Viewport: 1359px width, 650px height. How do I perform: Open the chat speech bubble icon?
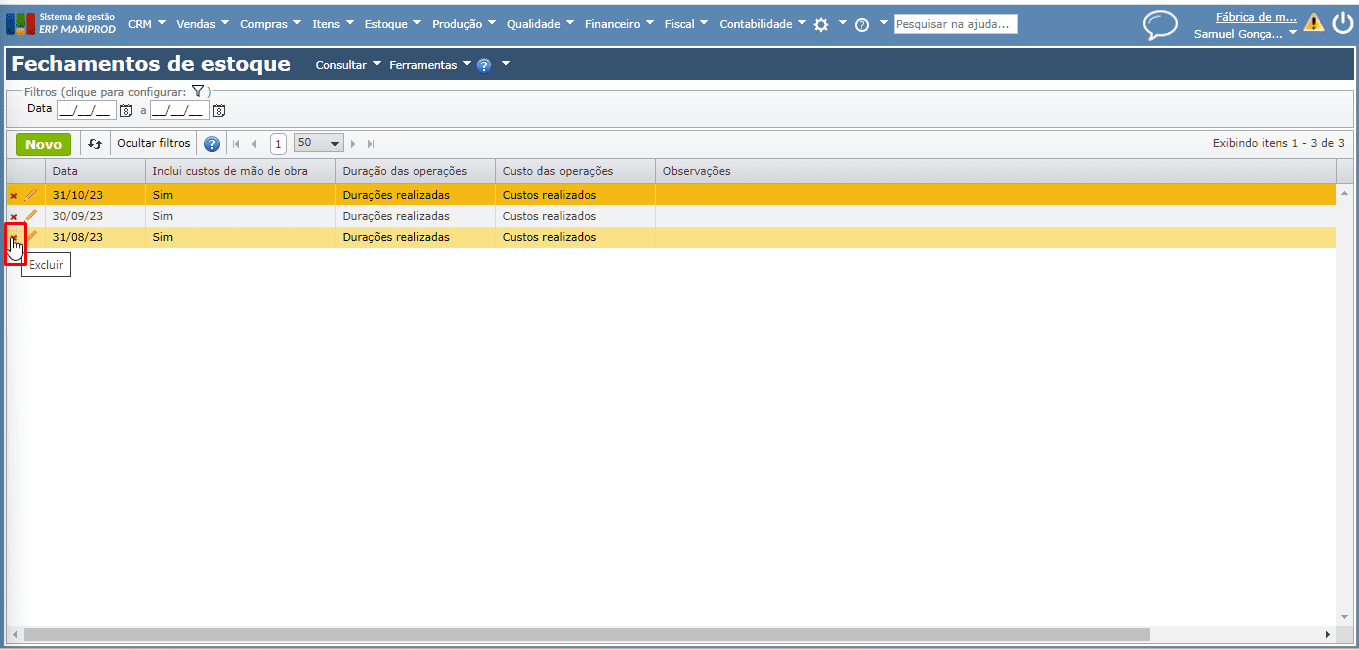coord(1160,25)
